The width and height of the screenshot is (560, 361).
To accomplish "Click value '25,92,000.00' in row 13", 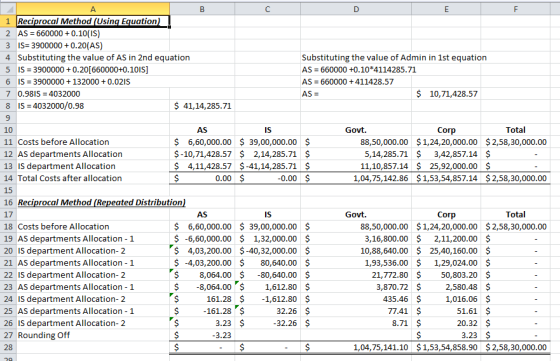I will (453, 166).
